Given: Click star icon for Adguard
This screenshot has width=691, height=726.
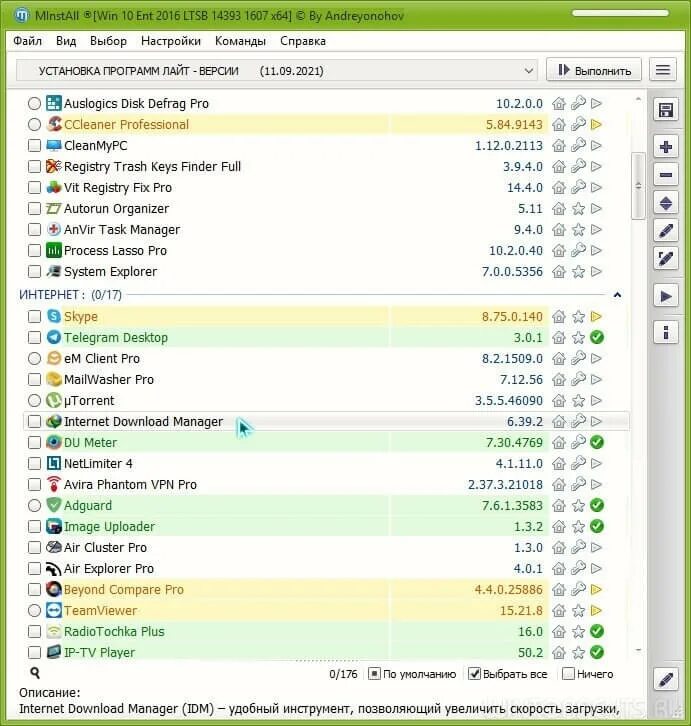Looking at the screenshot, I should click(578, 505).
